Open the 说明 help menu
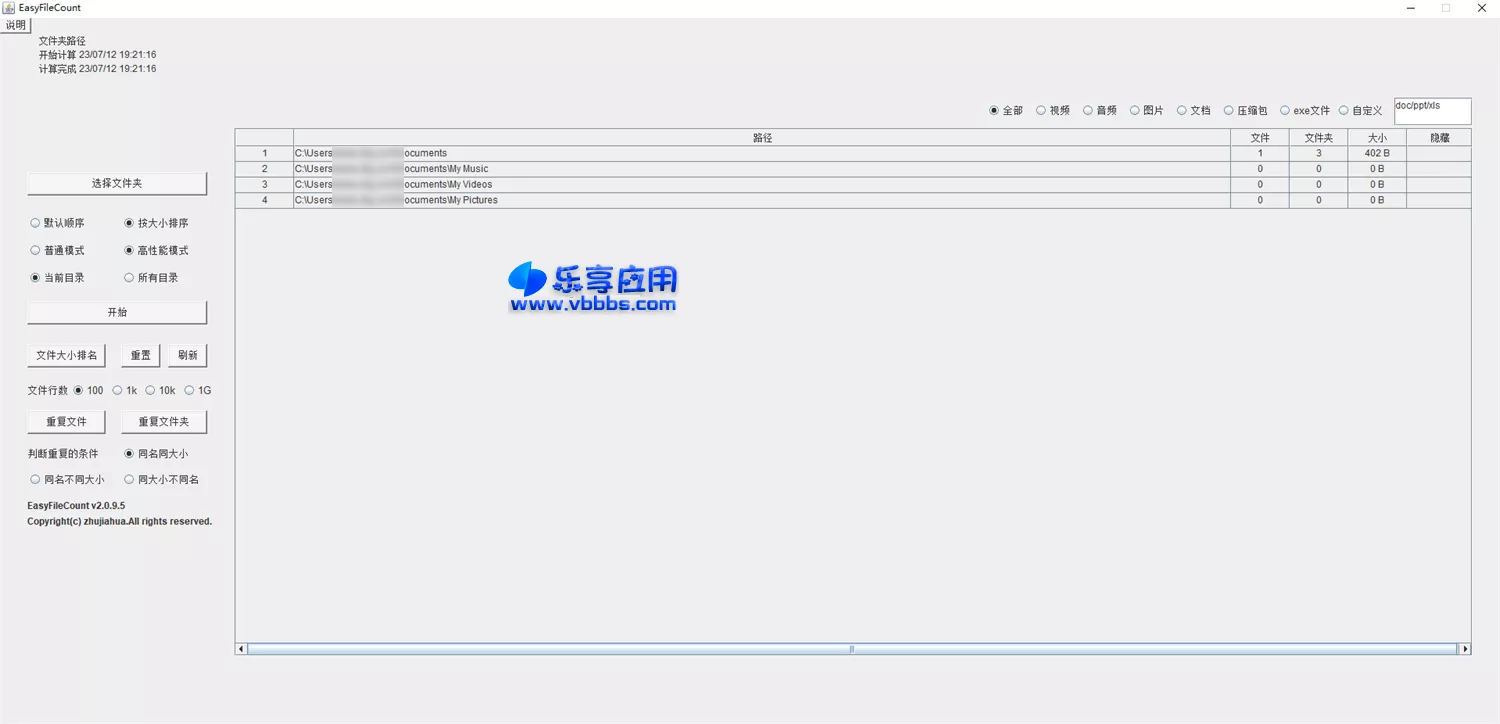The image size is (1500, 724). (x=15, y=24)
